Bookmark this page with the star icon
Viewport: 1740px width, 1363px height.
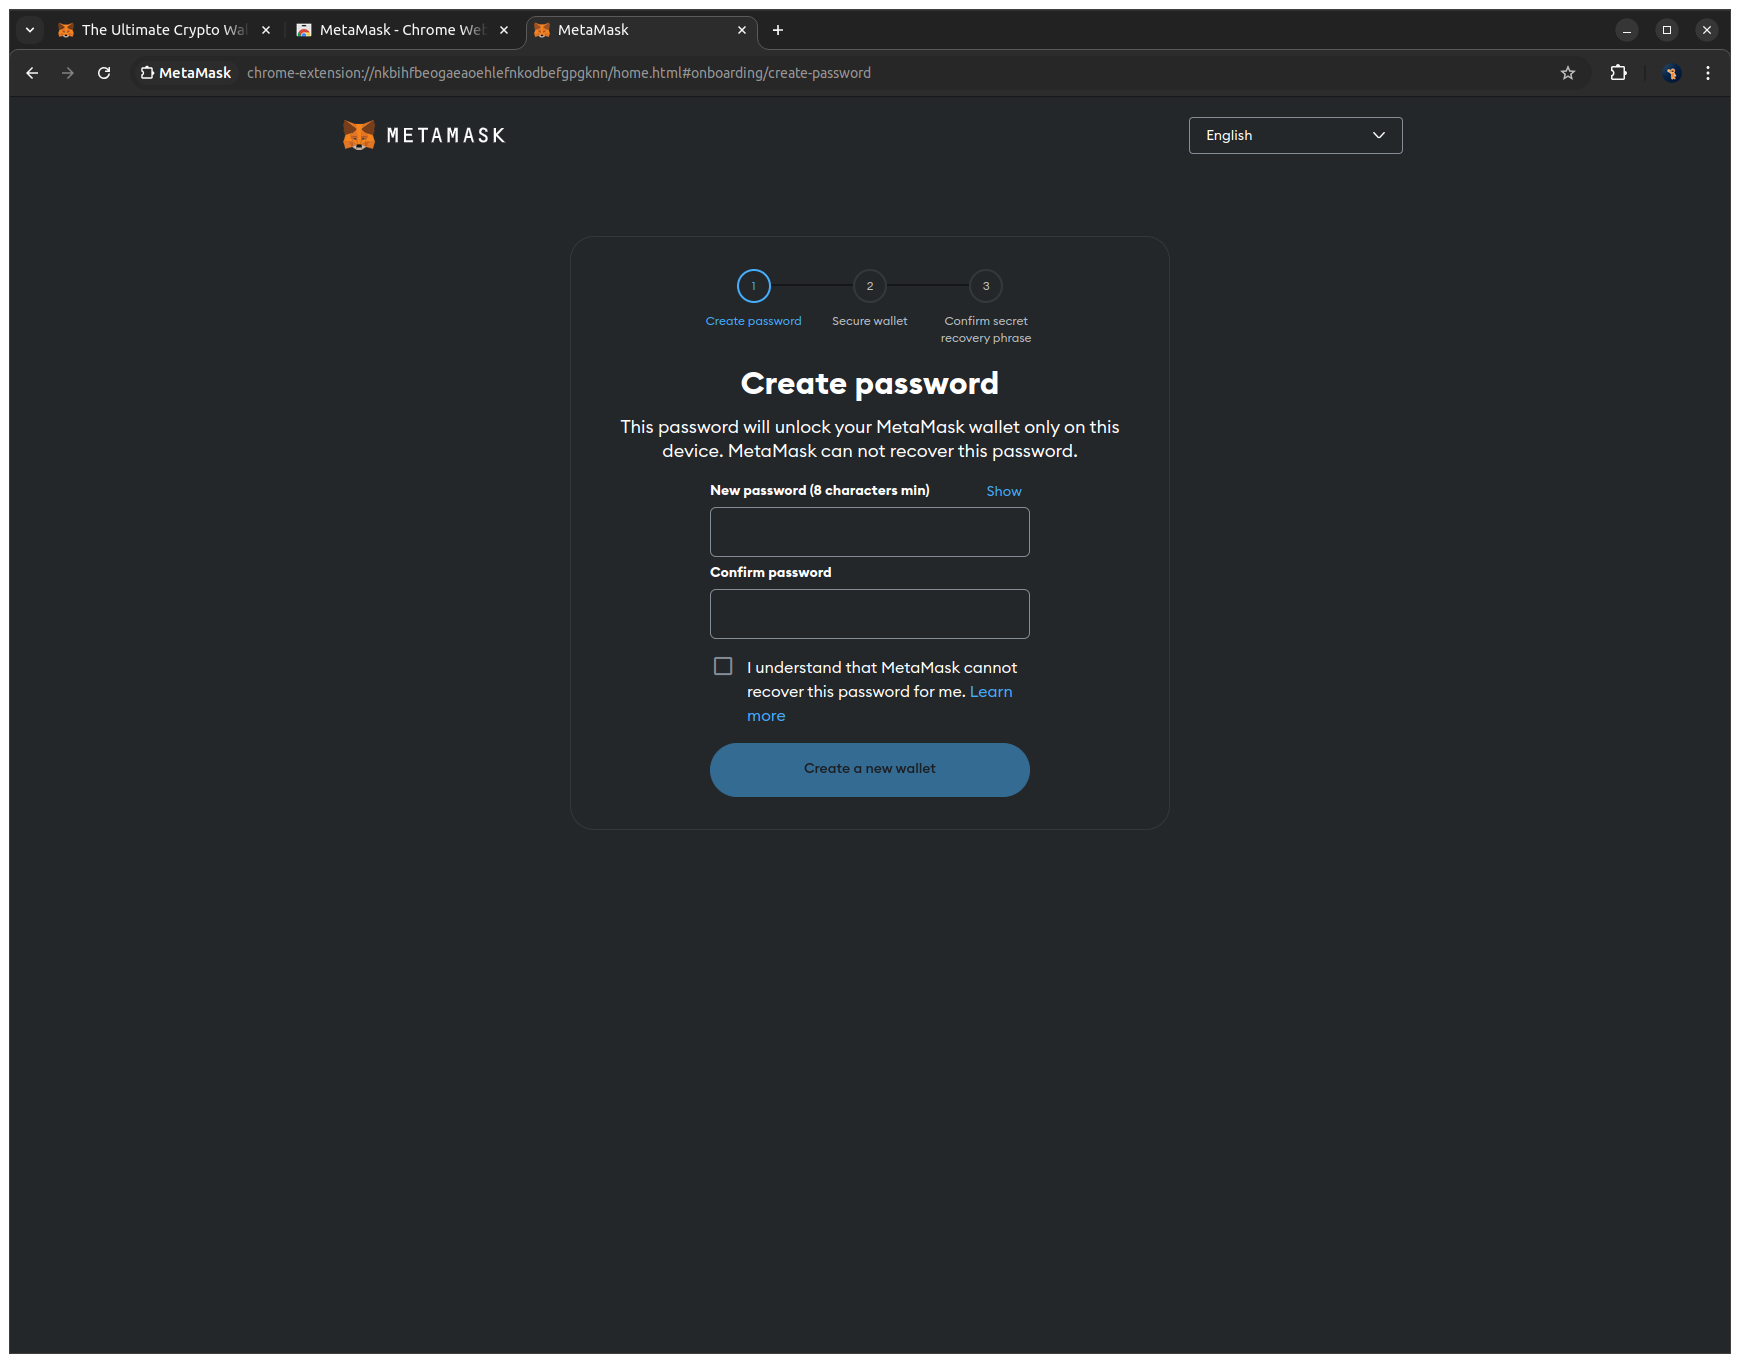[x=1568, y=73]
